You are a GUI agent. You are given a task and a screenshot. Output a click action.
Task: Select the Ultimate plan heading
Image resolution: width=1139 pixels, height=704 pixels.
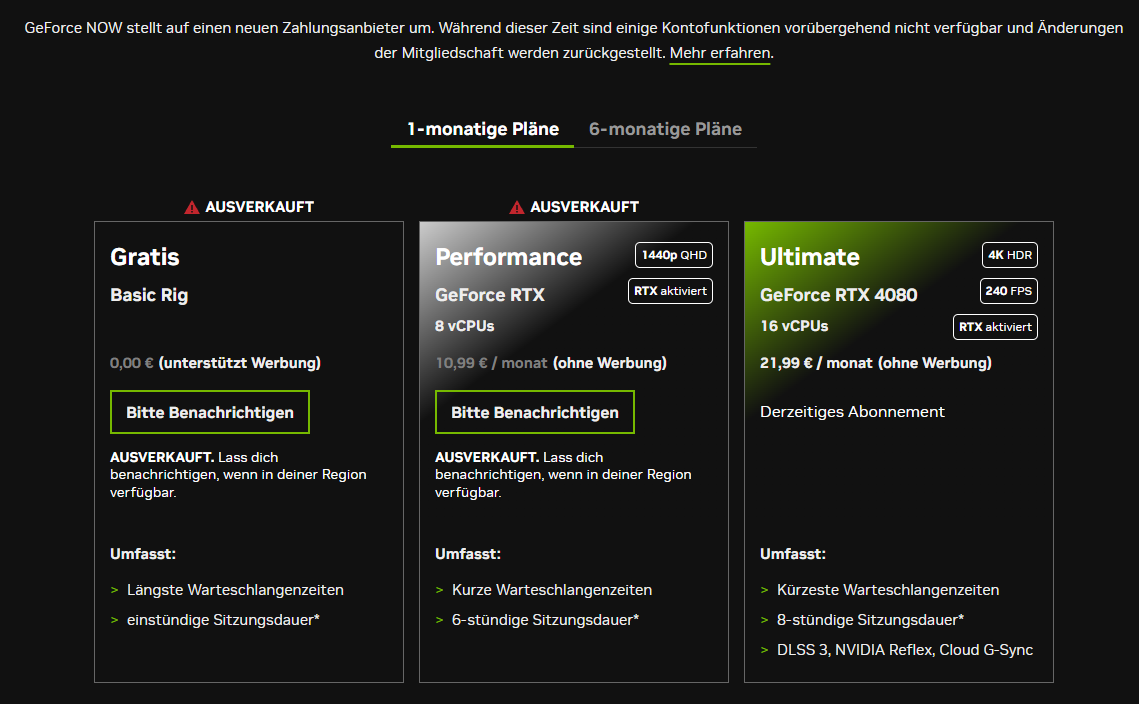click(x=810, y=256)
